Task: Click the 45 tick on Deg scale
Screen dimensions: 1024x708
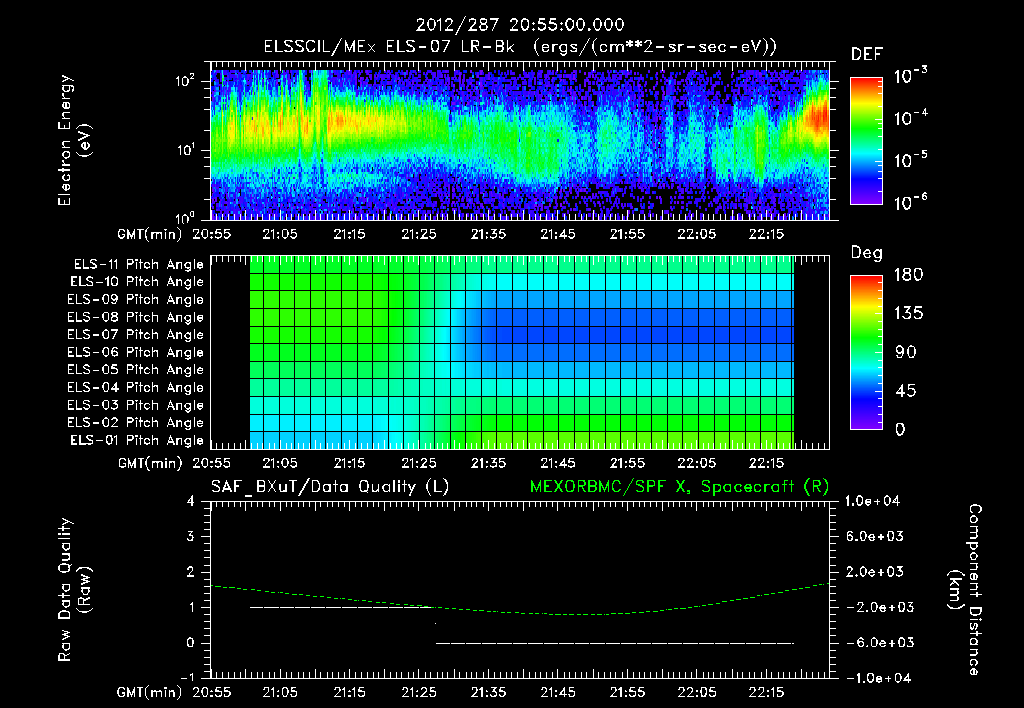Action: click(x=905, y=391)
